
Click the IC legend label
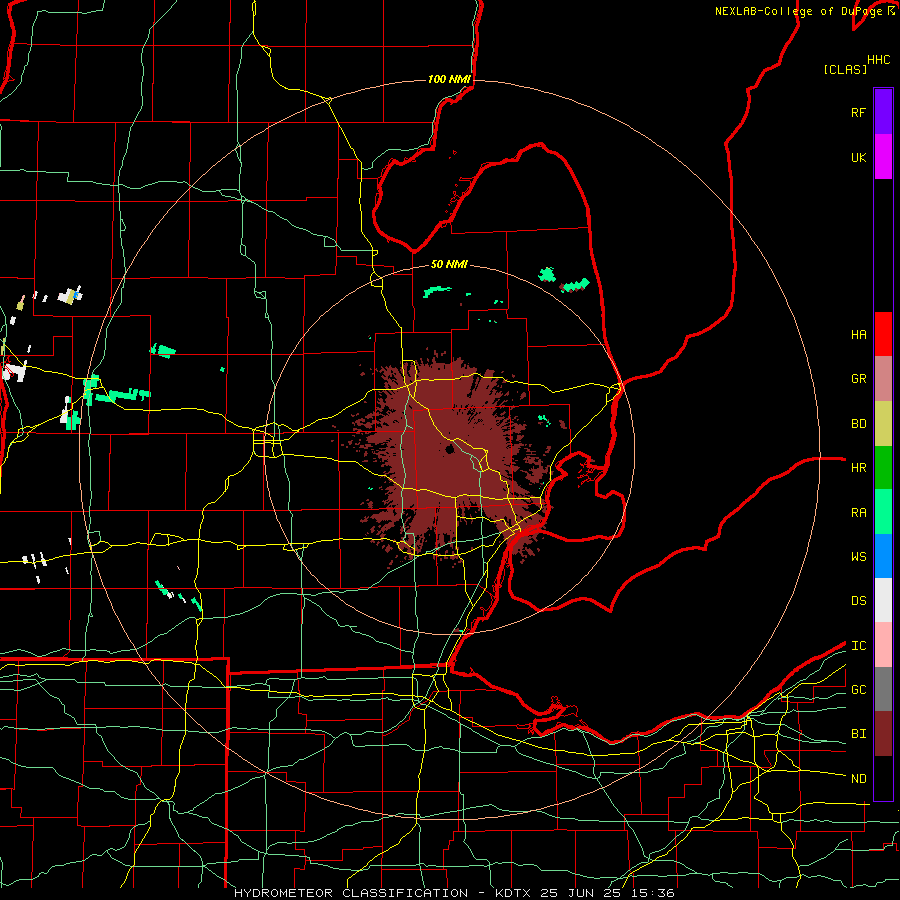click(858, 645)
